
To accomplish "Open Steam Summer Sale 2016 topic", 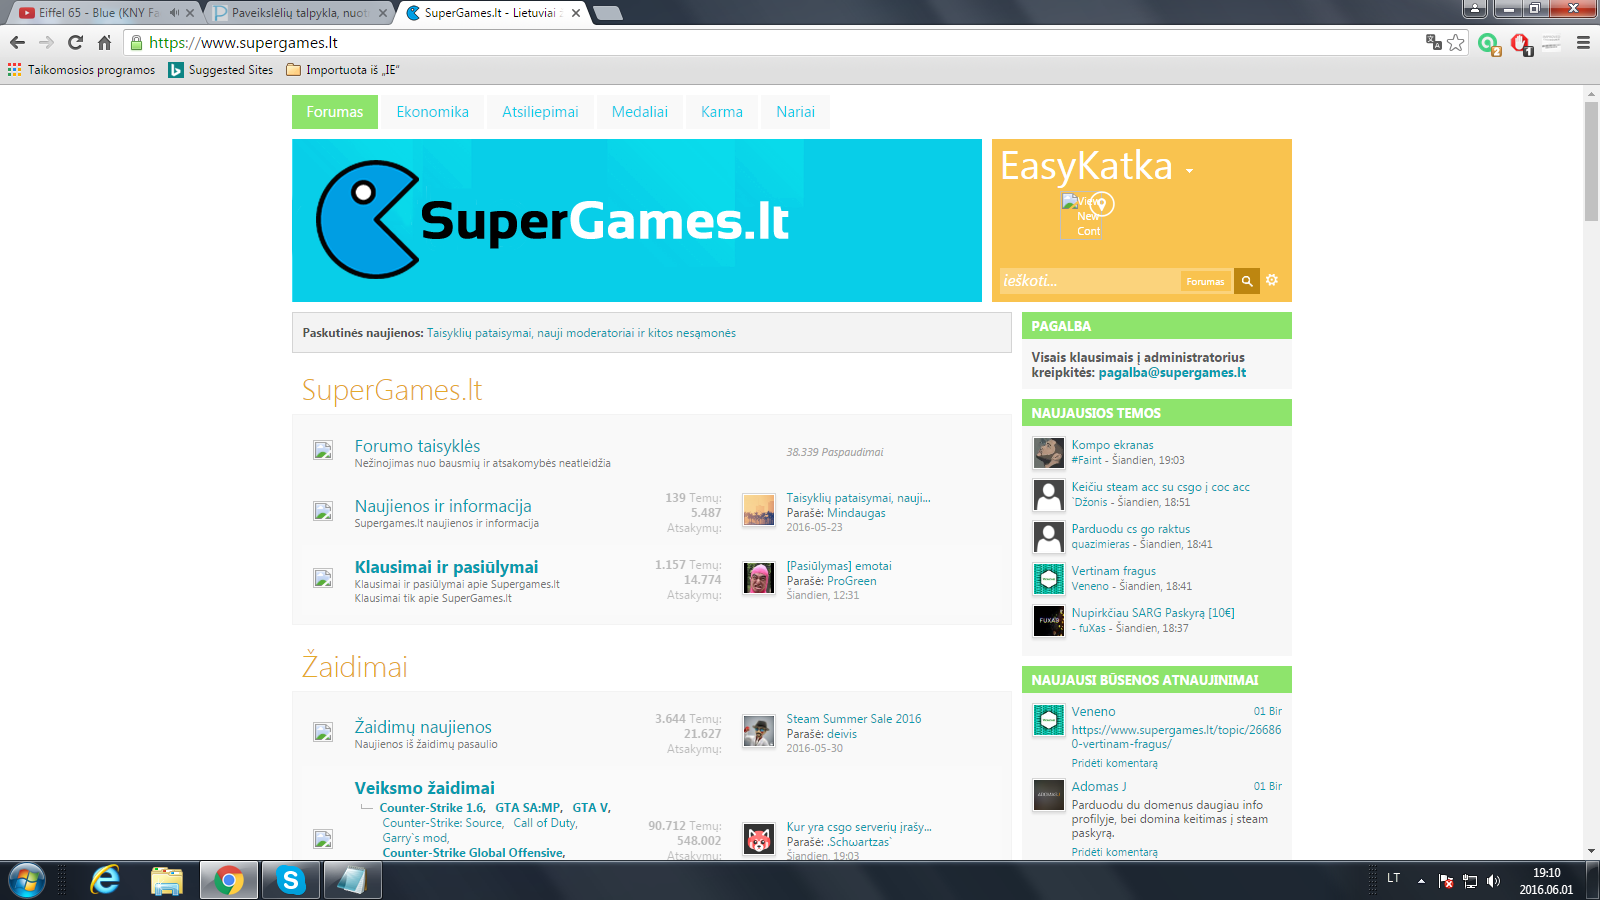I will pyautogui.click(x=854, y=719).
